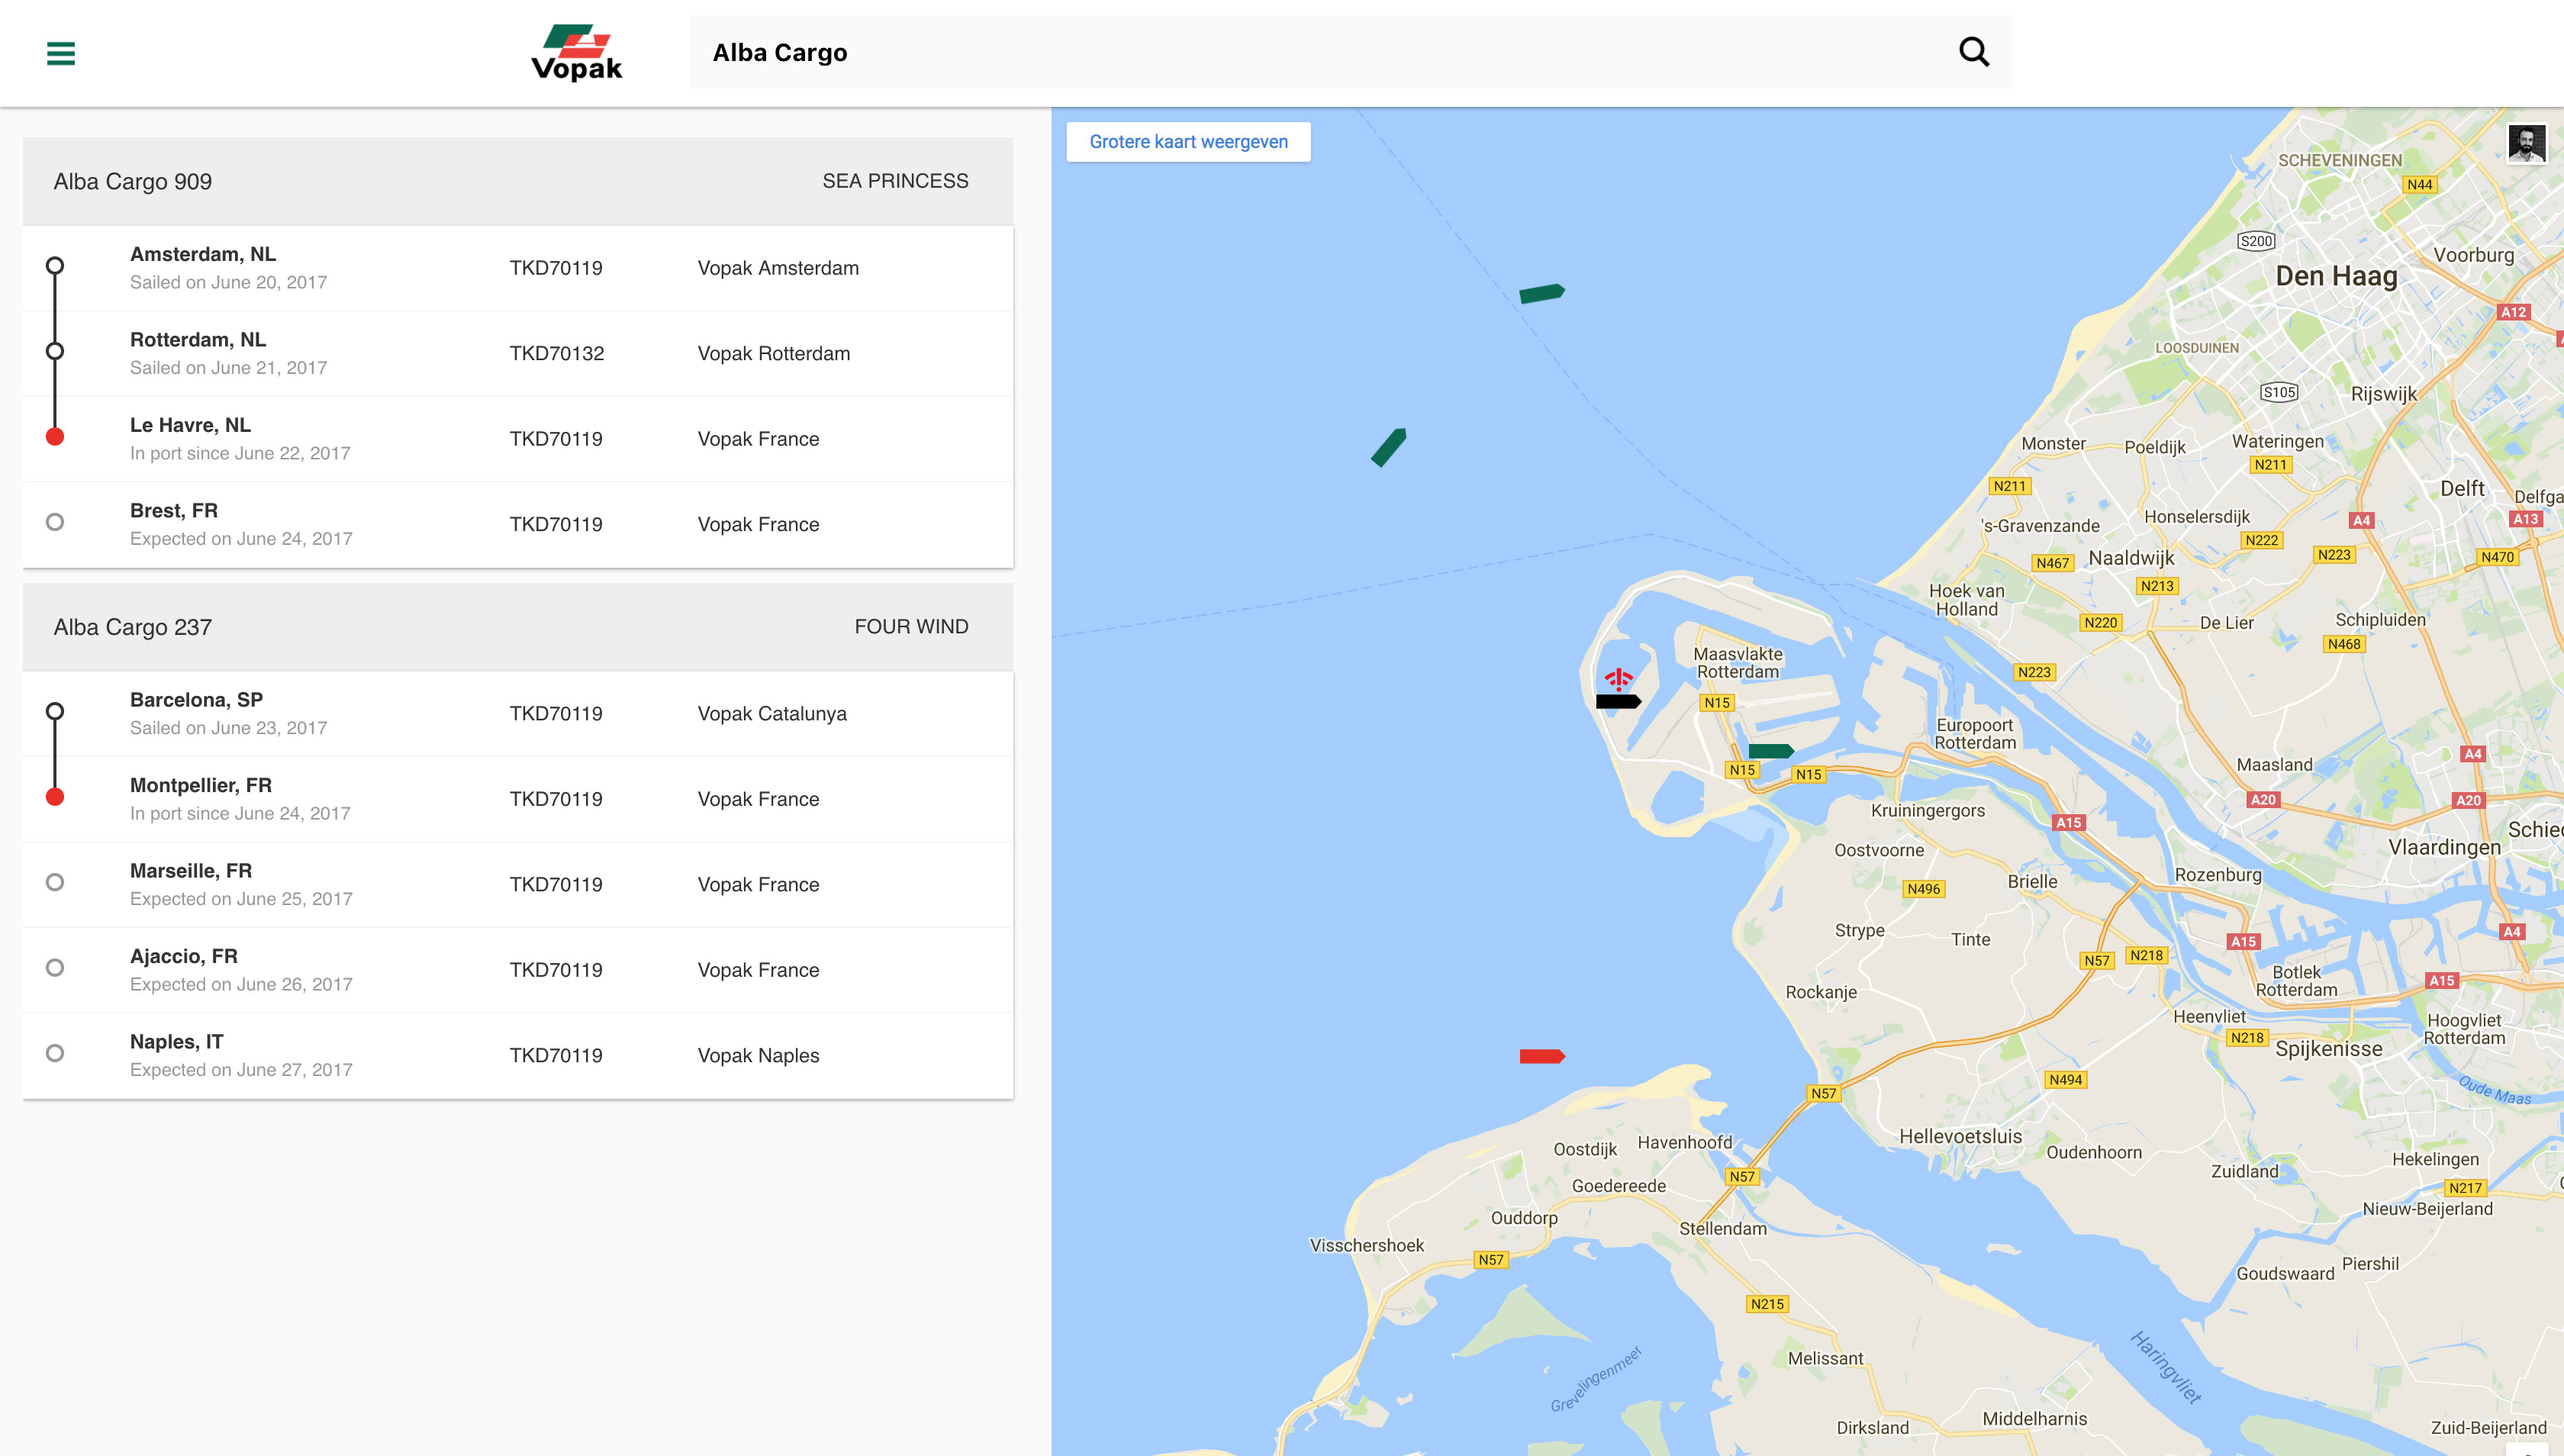Open the hamburger menu
The height and width of the screenshot is (1456, 2564).
pos(61,53)
